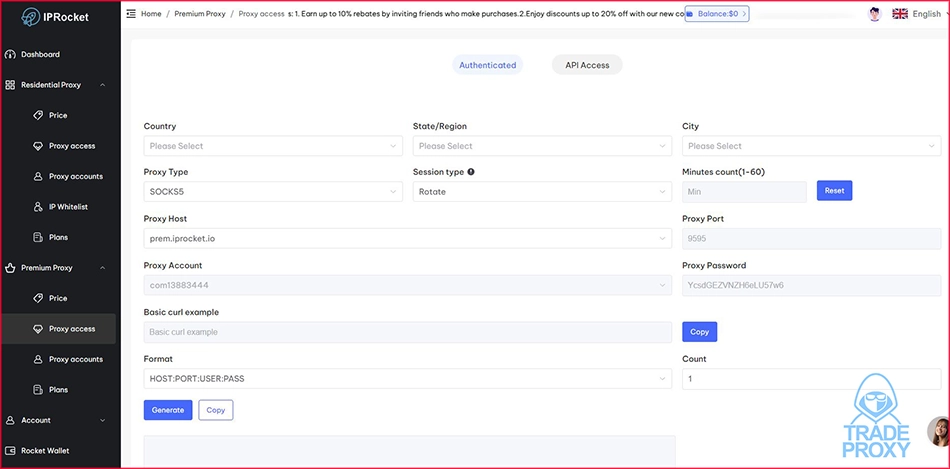Open the Proxy Account dropdown

click(408, 285)
